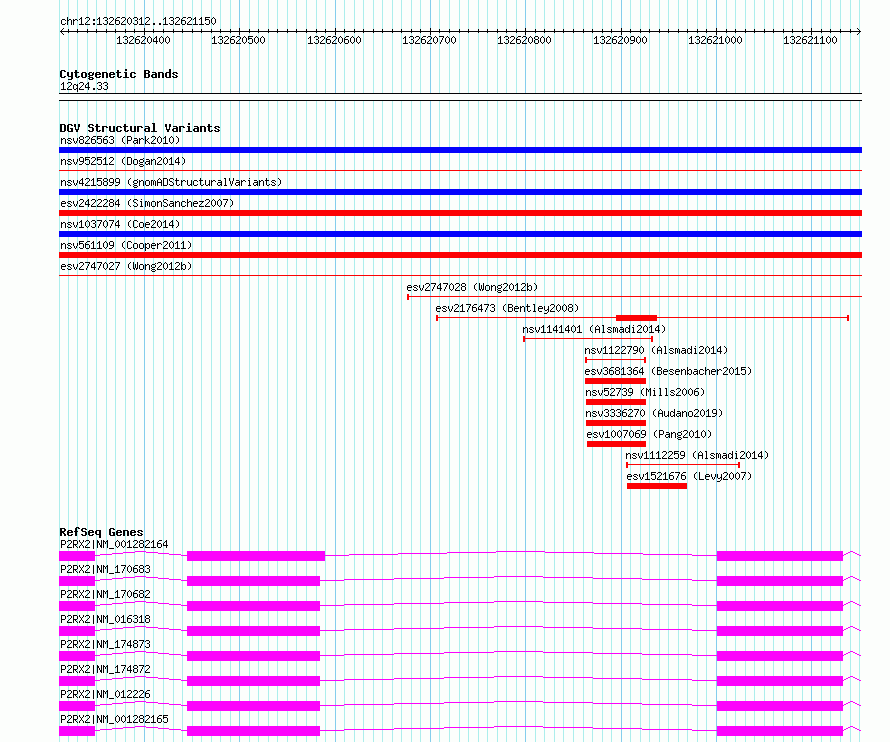Click the red bar under esv1007069

point(616,445)
